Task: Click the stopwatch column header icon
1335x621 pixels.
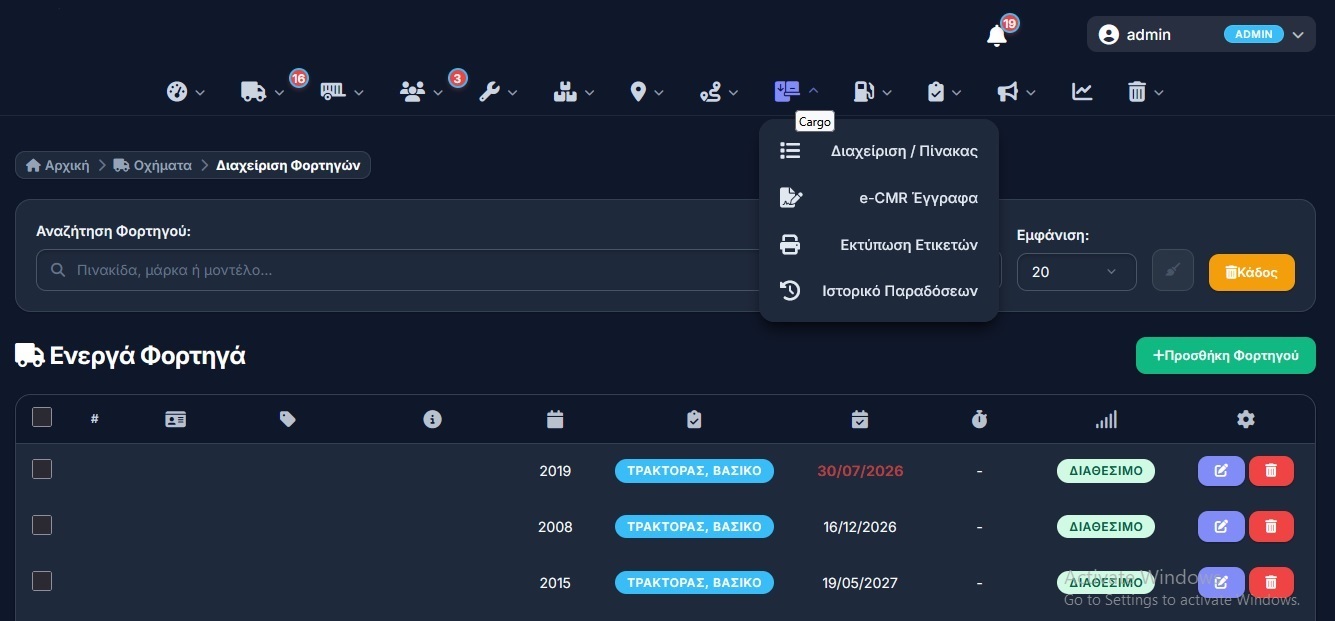Action: tap(979, 420)
